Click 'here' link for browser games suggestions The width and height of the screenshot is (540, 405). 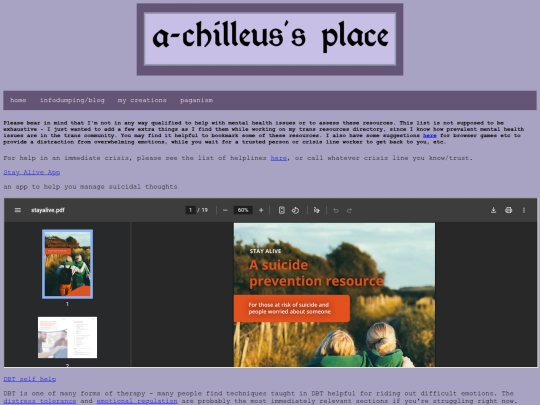[x=429, y=136]
